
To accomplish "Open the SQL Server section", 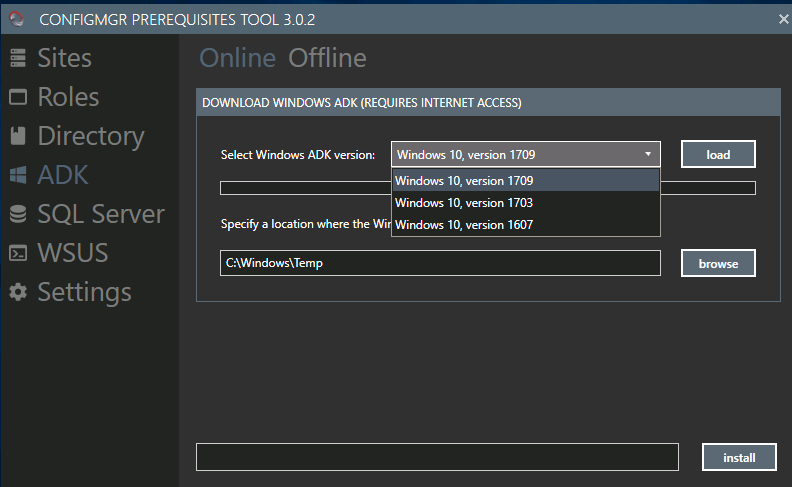I will pos(101,214).
